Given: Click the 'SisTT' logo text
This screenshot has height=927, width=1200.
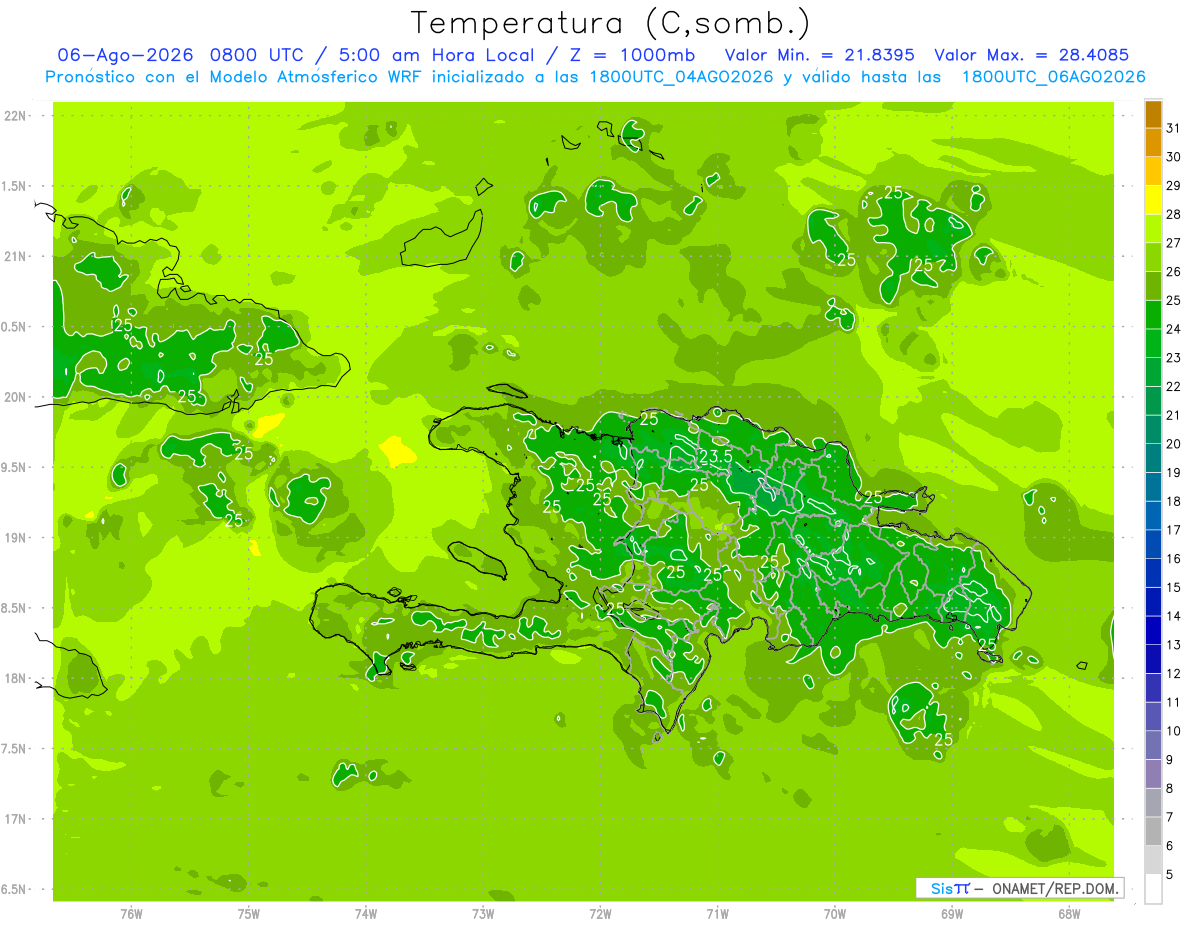Looking at the screenshot, I should coord(950,888).
